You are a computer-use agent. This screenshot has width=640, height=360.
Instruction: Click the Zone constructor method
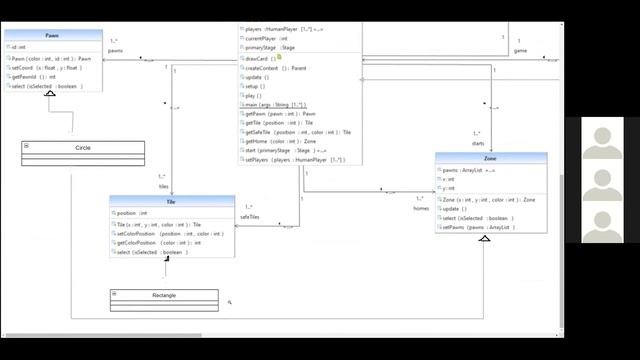tap(487, 200)
